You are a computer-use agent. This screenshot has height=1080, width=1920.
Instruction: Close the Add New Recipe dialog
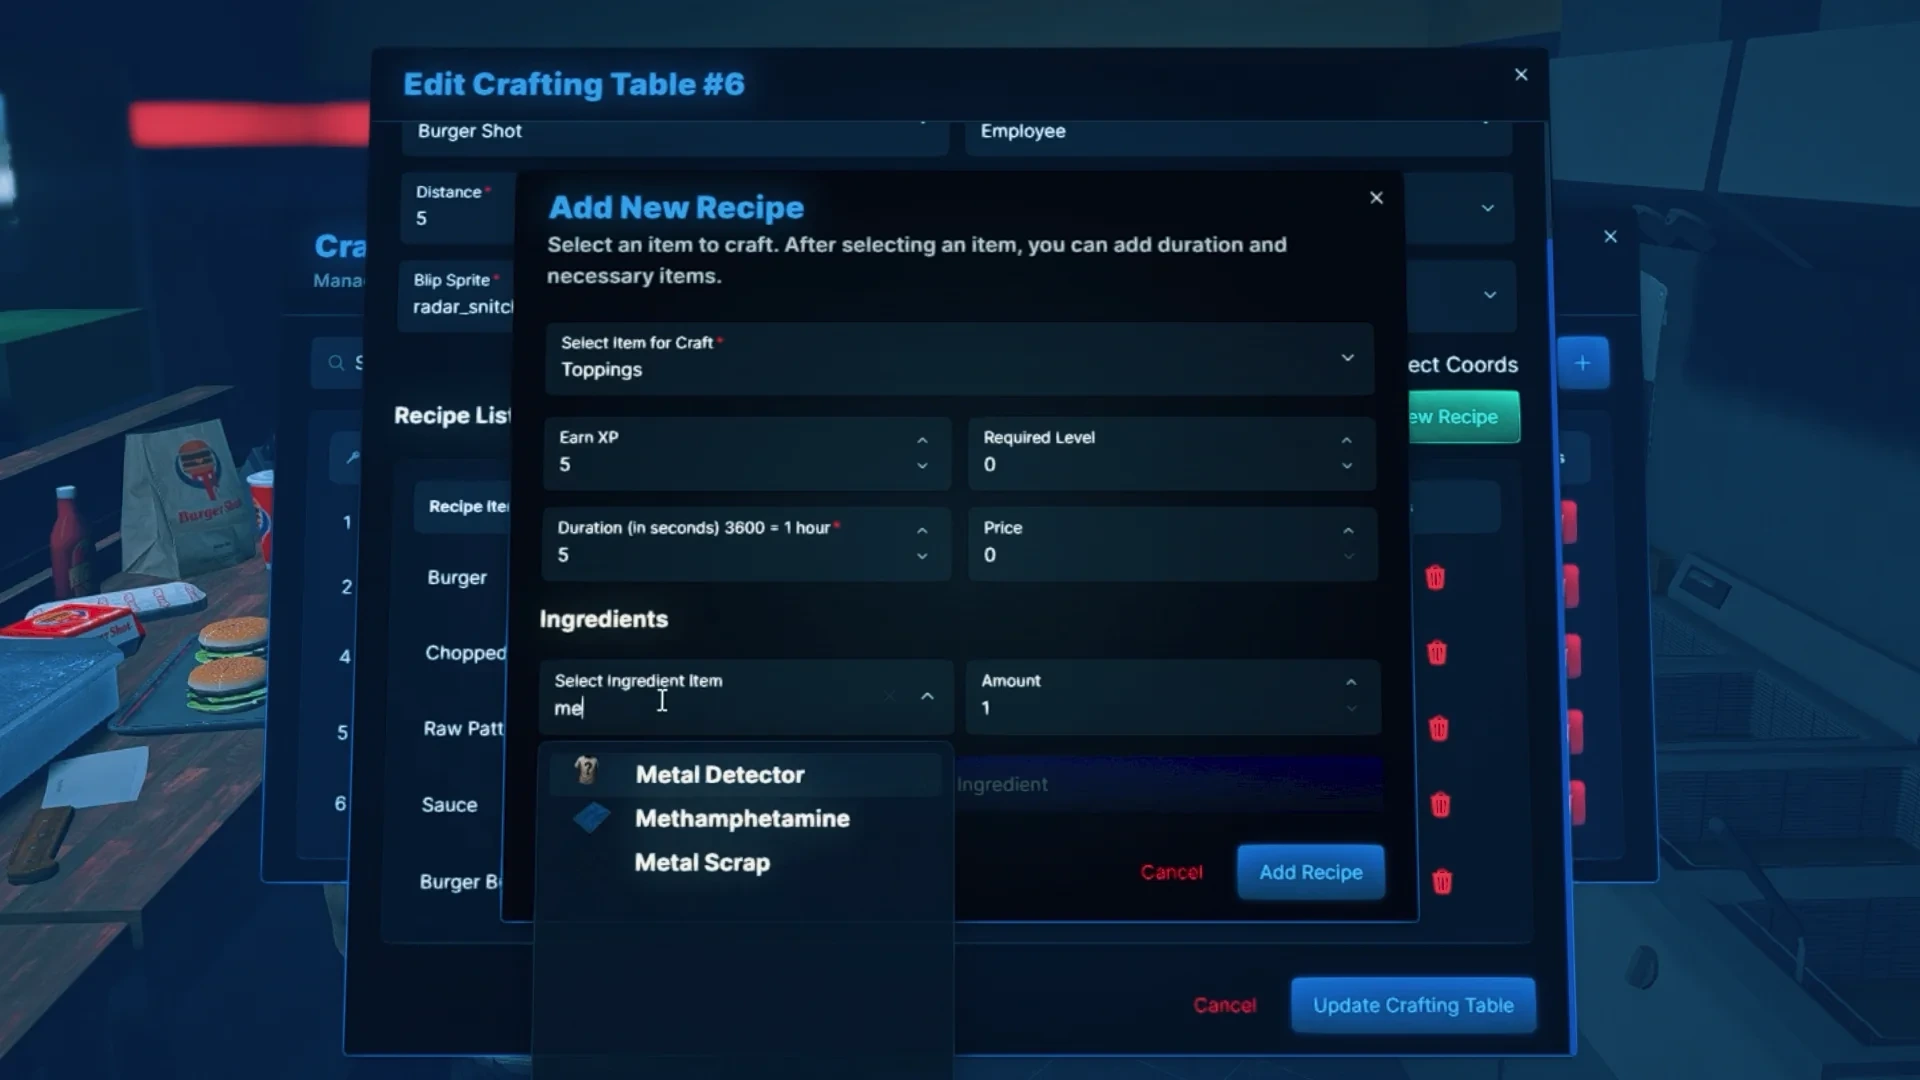click(1376, 198)
